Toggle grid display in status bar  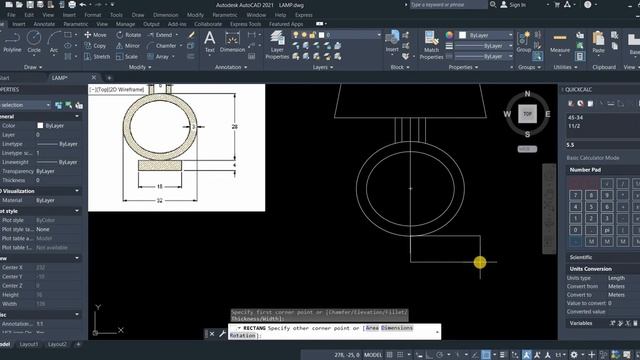point(390,355)
